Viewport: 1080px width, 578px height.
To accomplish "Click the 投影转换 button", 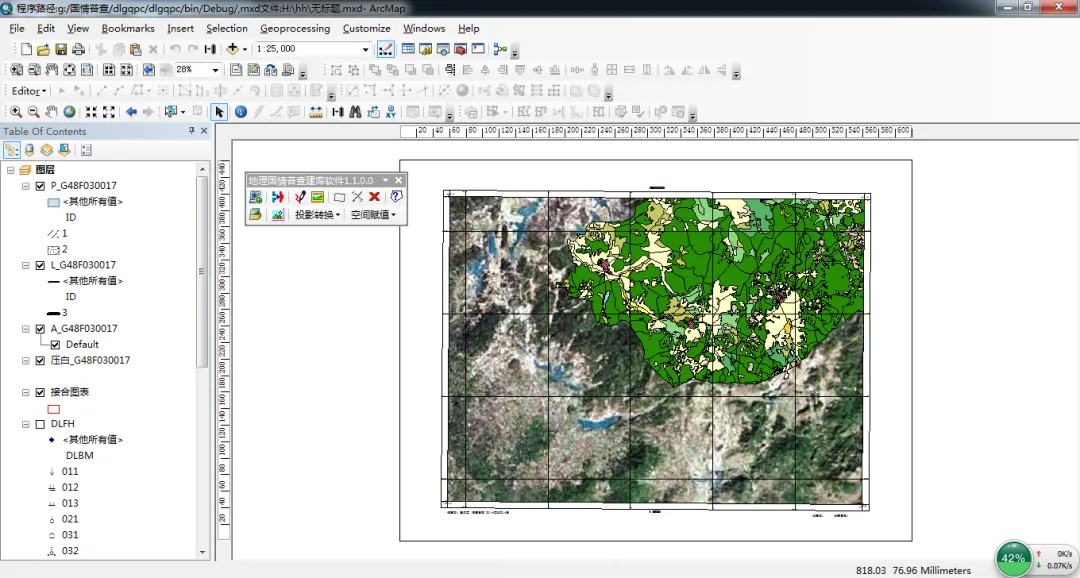I will point(318,215).
